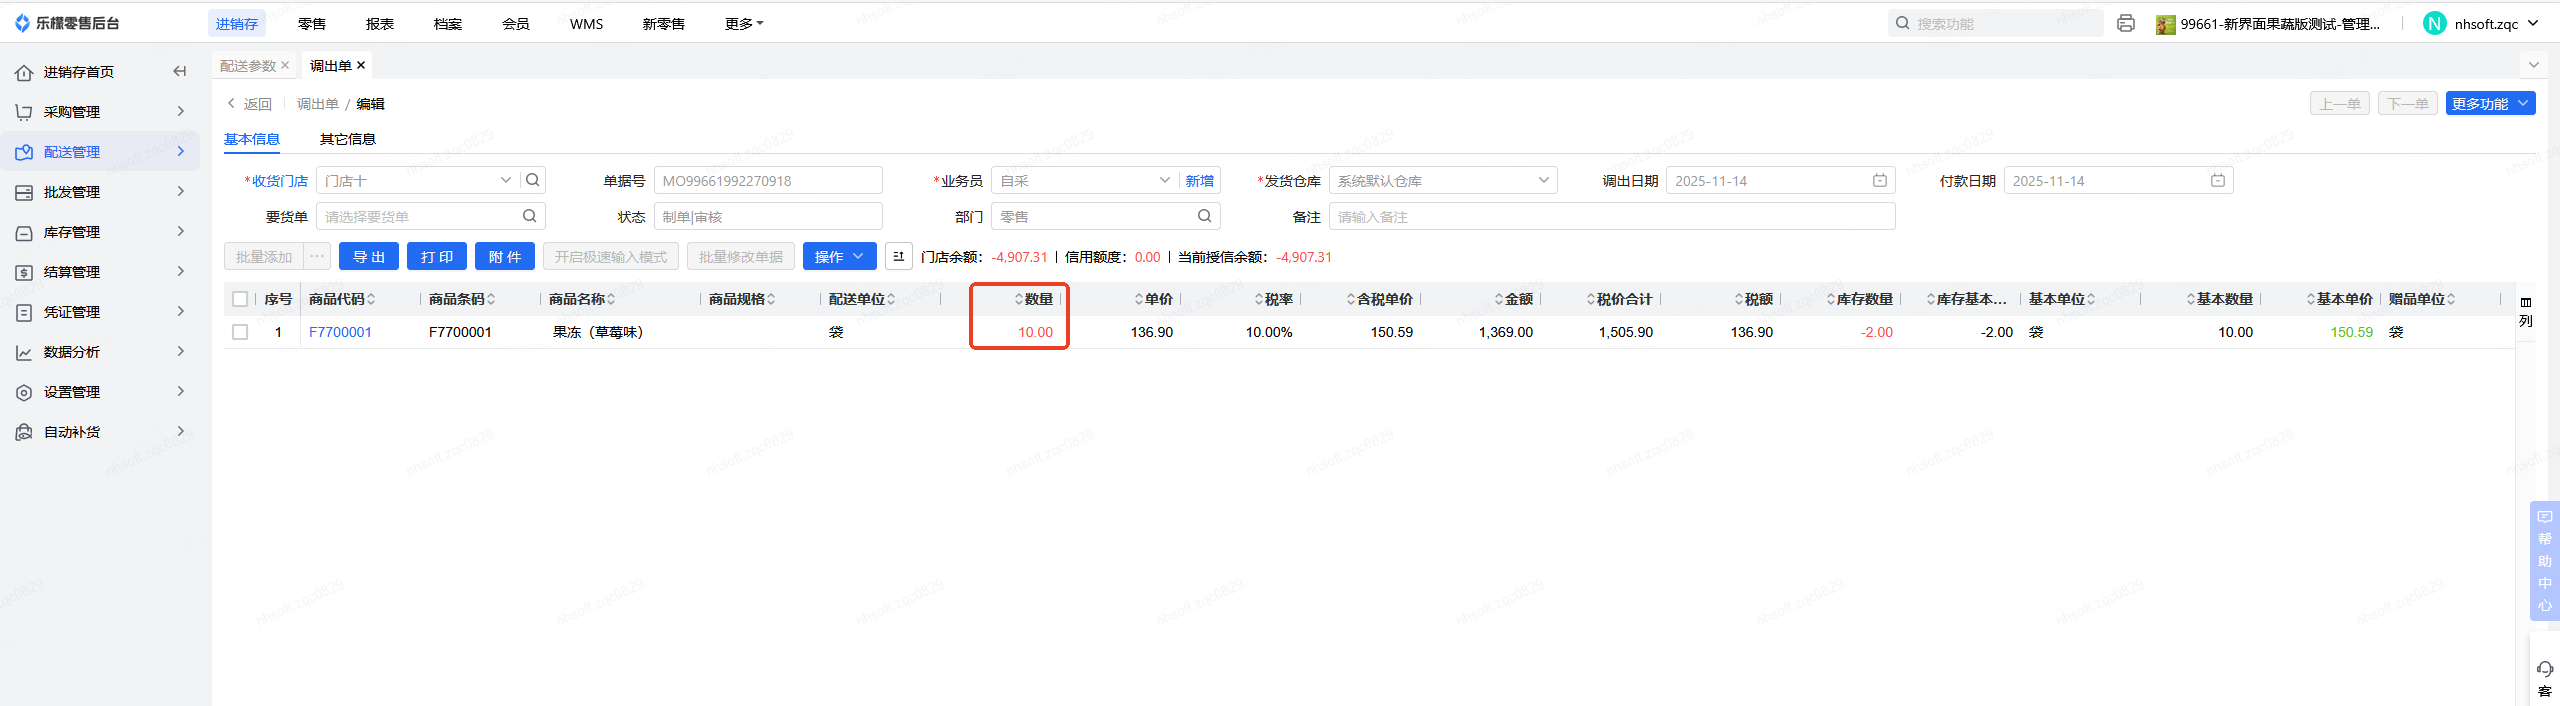
Task: Expand the 操作 dropdown button
Action: pyautogui.click(x=840, y=256)
